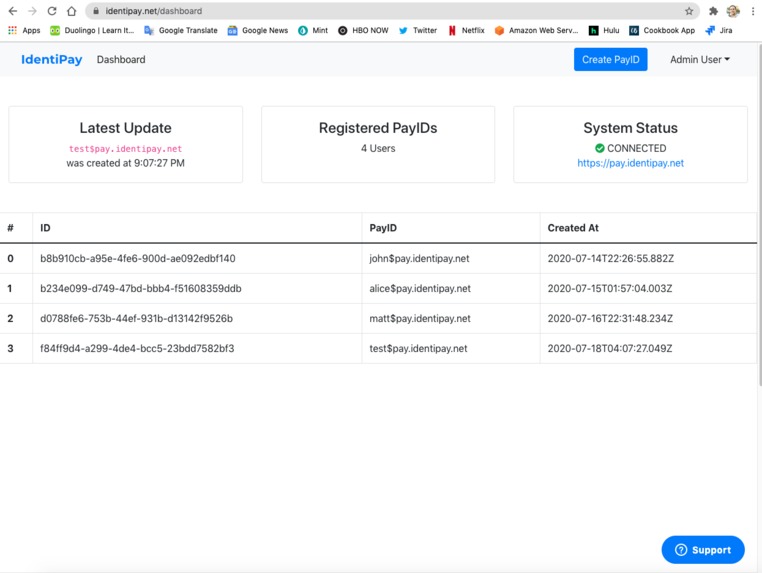
Task: Open the Google Translate bookmark
Action: [181, 30]
